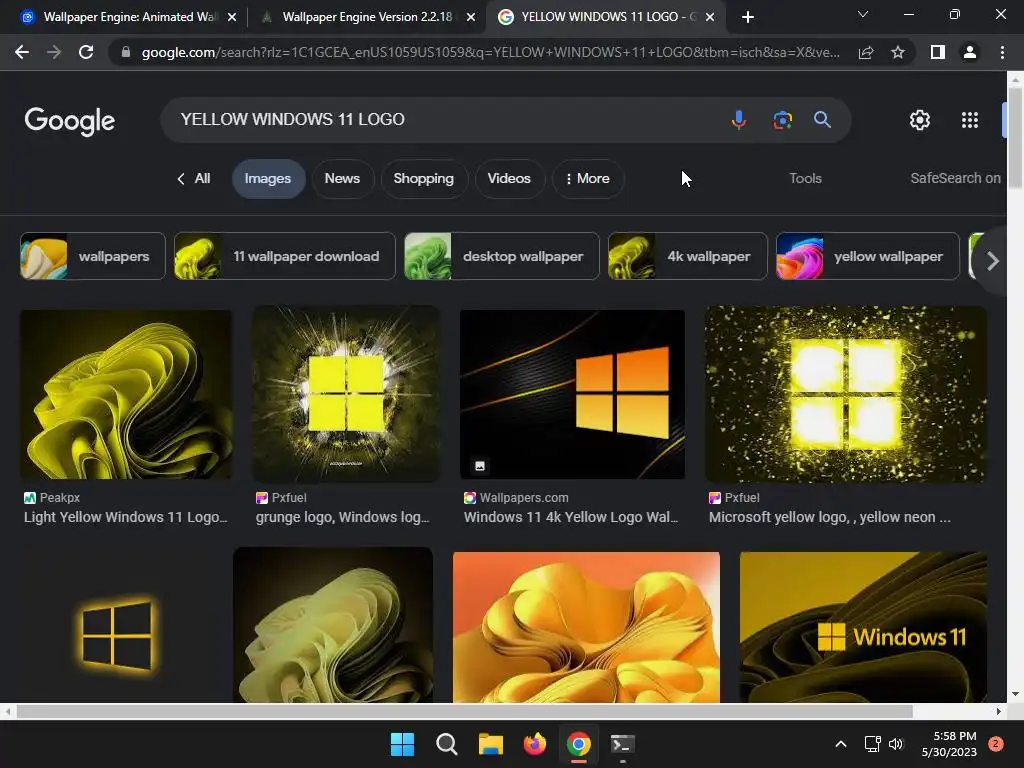Show more suggestion chips with right arrow
The height and width of the screenshot is (768, 1024).
[993, 261]
